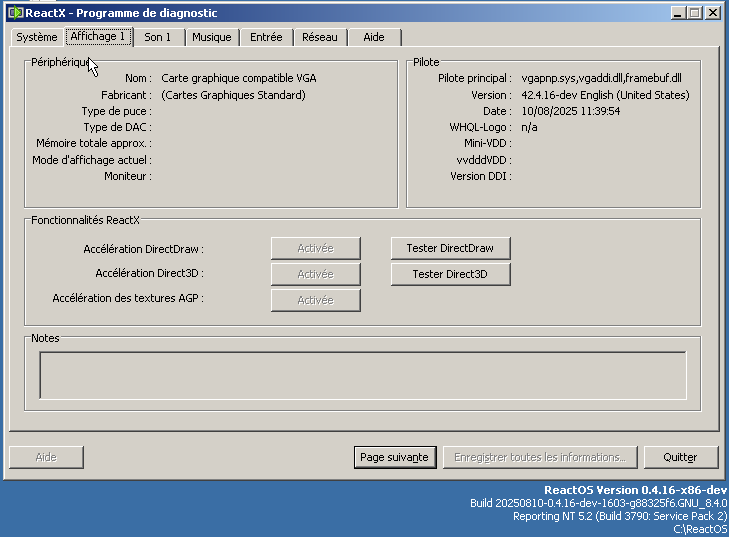729x537 pixels.
Task: Click the text Carte graphique compatible VGA
Action: 239,78
